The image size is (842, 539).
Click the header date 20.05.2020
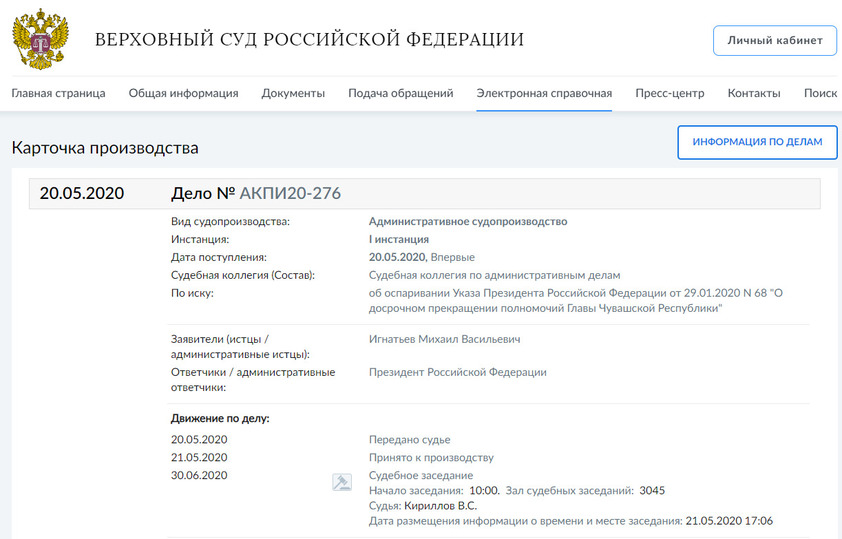point(82,193)
